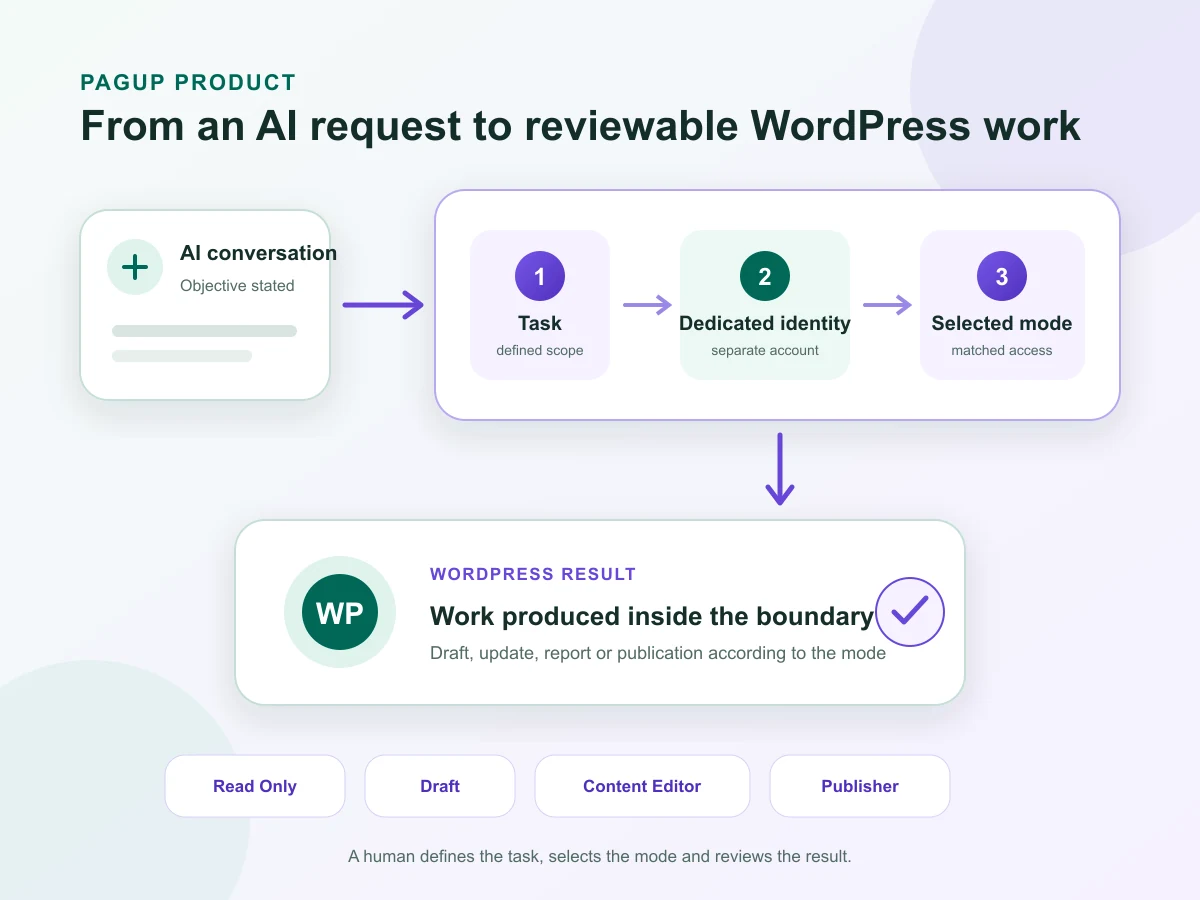Select the Read Only mode button

coord(255,786)
